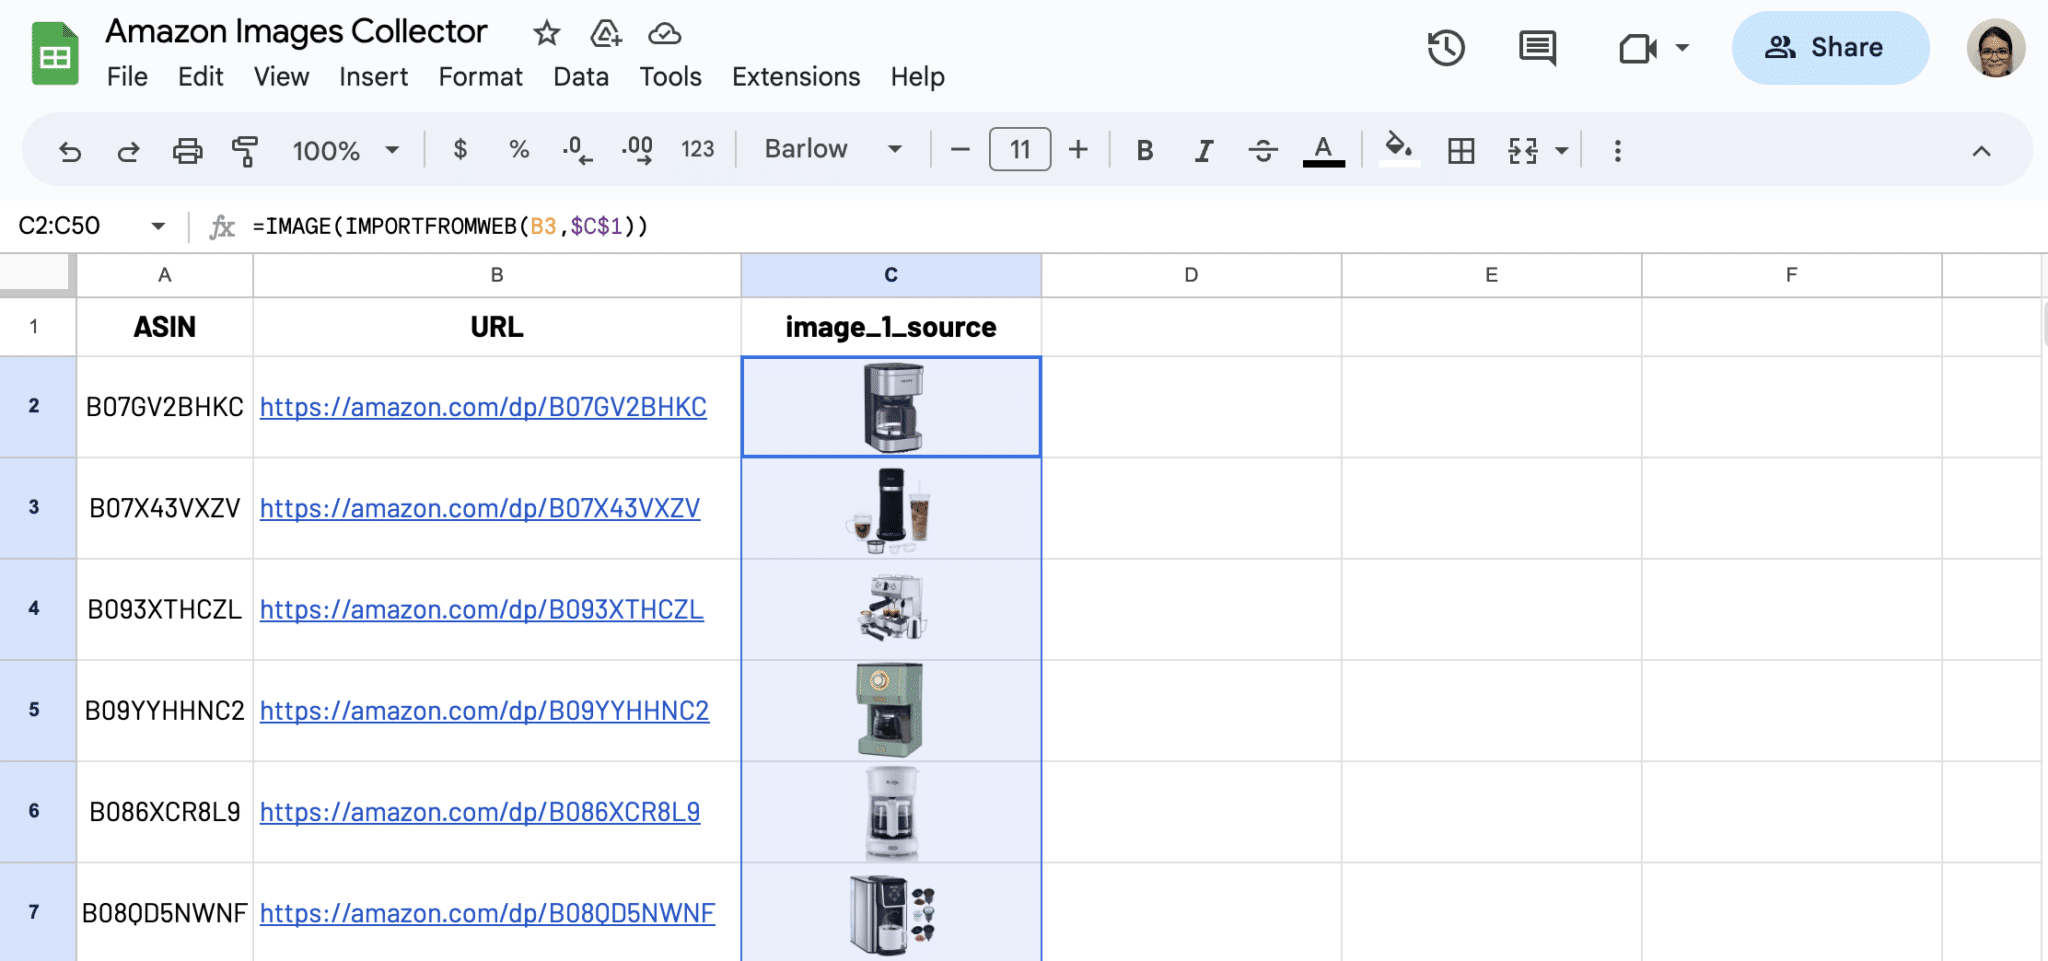Image resolution: width=2048 pixels, height=961 pixels.
Task: Toggle bold formatting
Action: pyautogui.click(x=1144, y=150)
